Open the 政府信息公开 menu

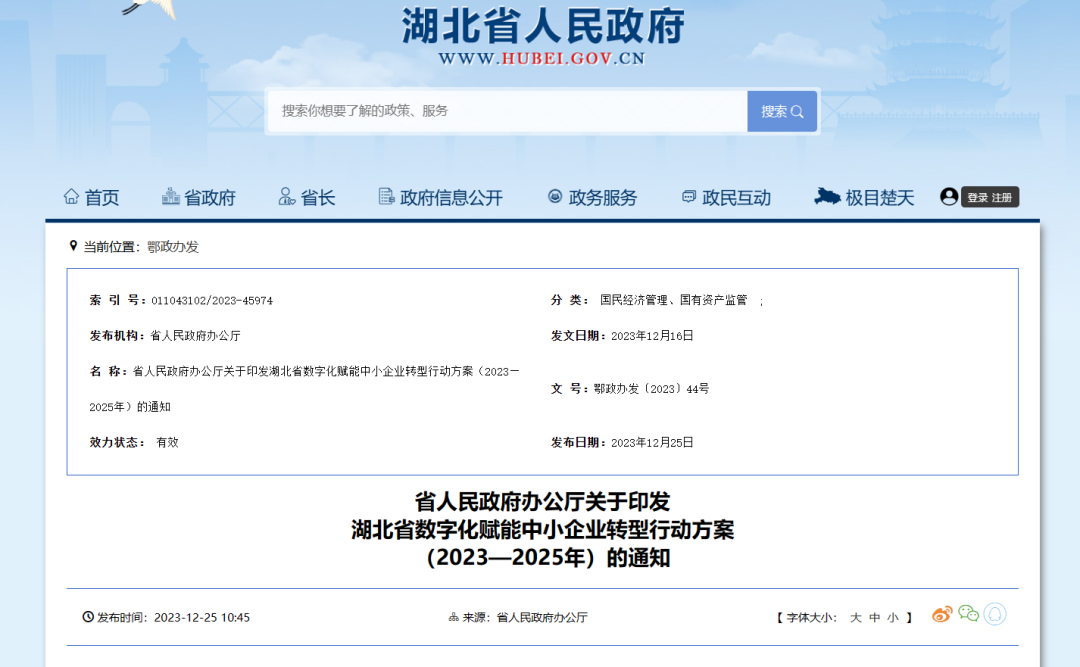(x=450, y=198)
